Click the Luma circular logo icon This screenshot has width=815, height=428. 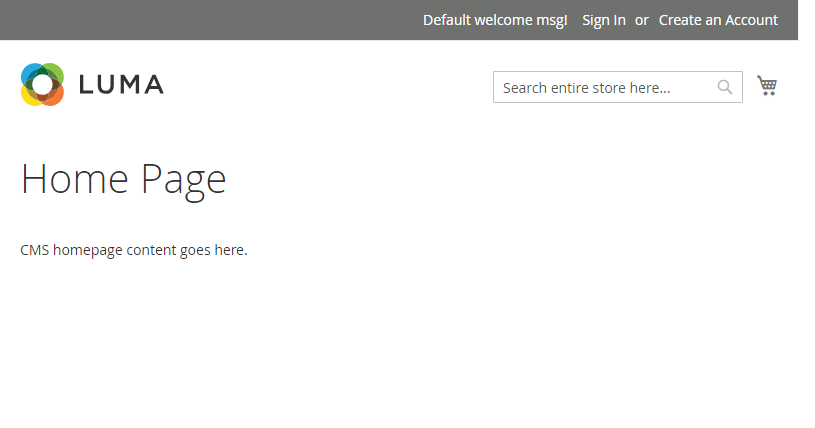[x=42, y=85]
